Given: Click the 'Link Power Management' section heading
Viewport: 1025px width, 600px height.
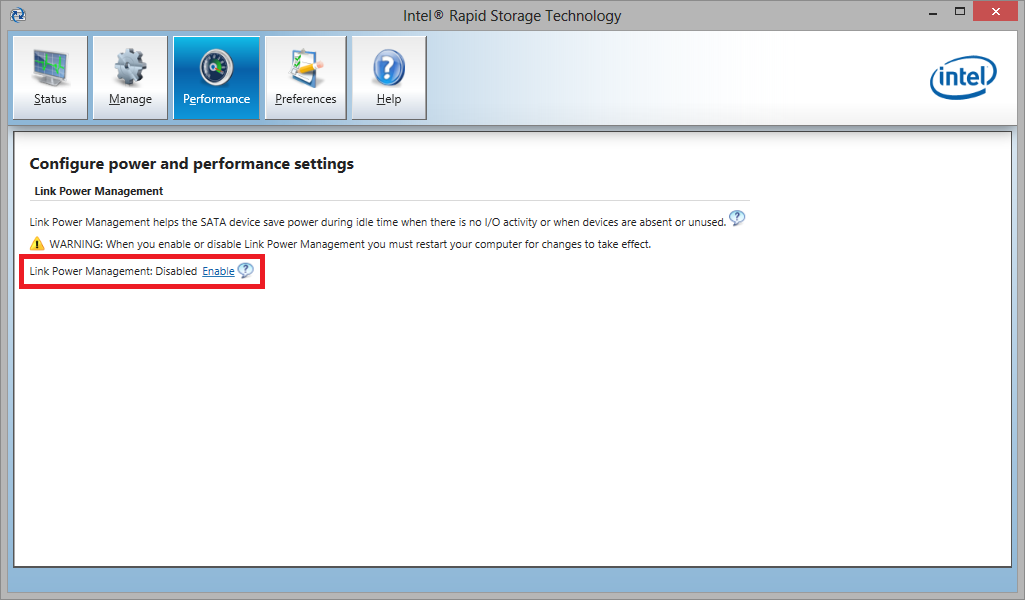Looking at the screenshot, I should [x=99, y=191].
